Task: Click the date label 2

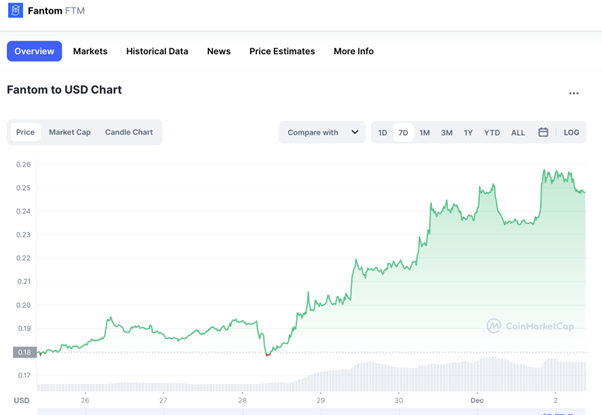Action: (555, 400)
